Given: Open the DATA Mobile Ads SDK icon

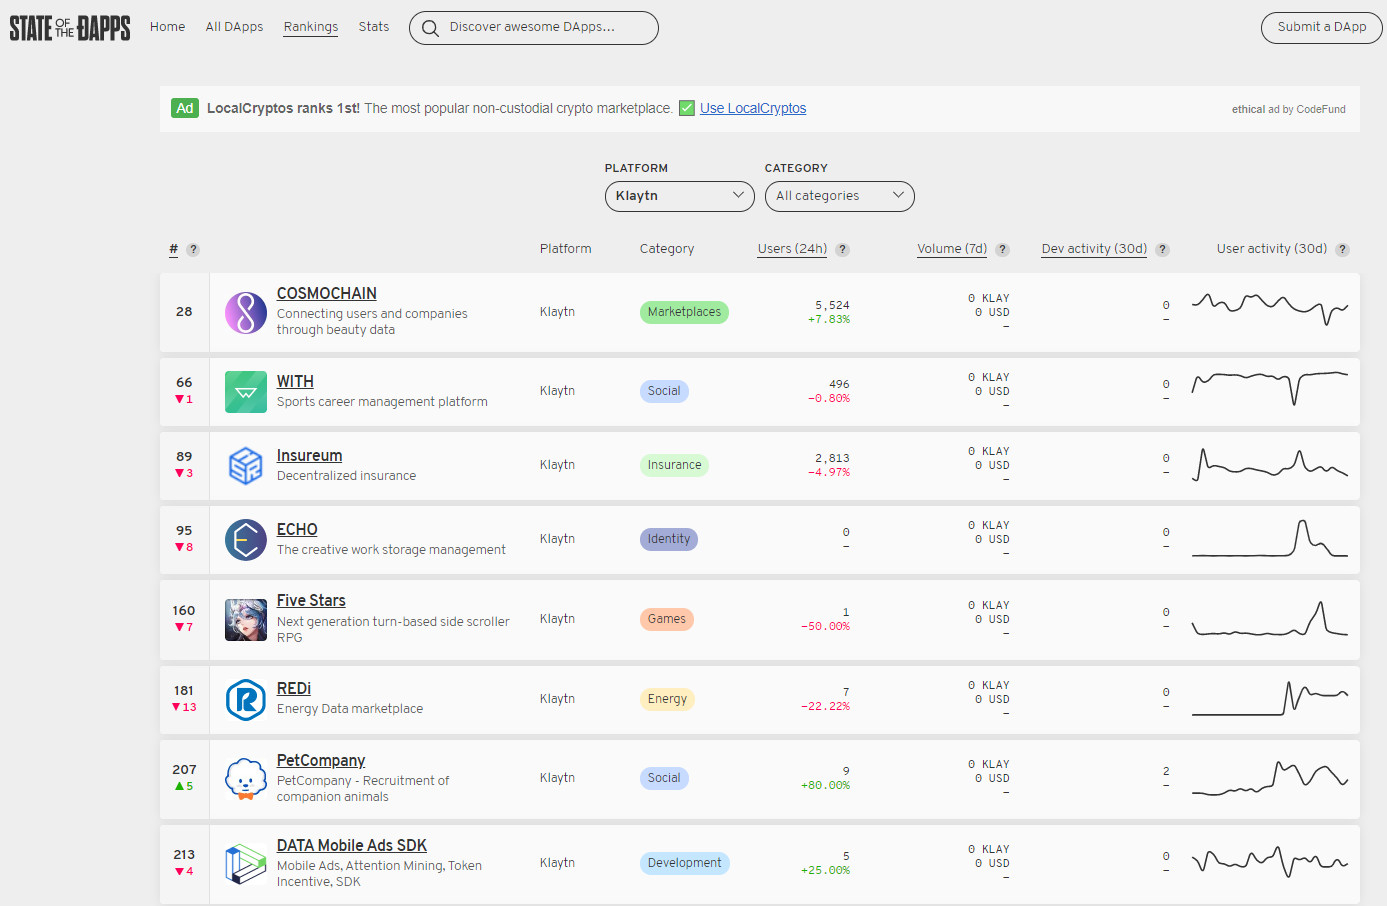Looking at the screenshot, I should (x=246, y=864).
